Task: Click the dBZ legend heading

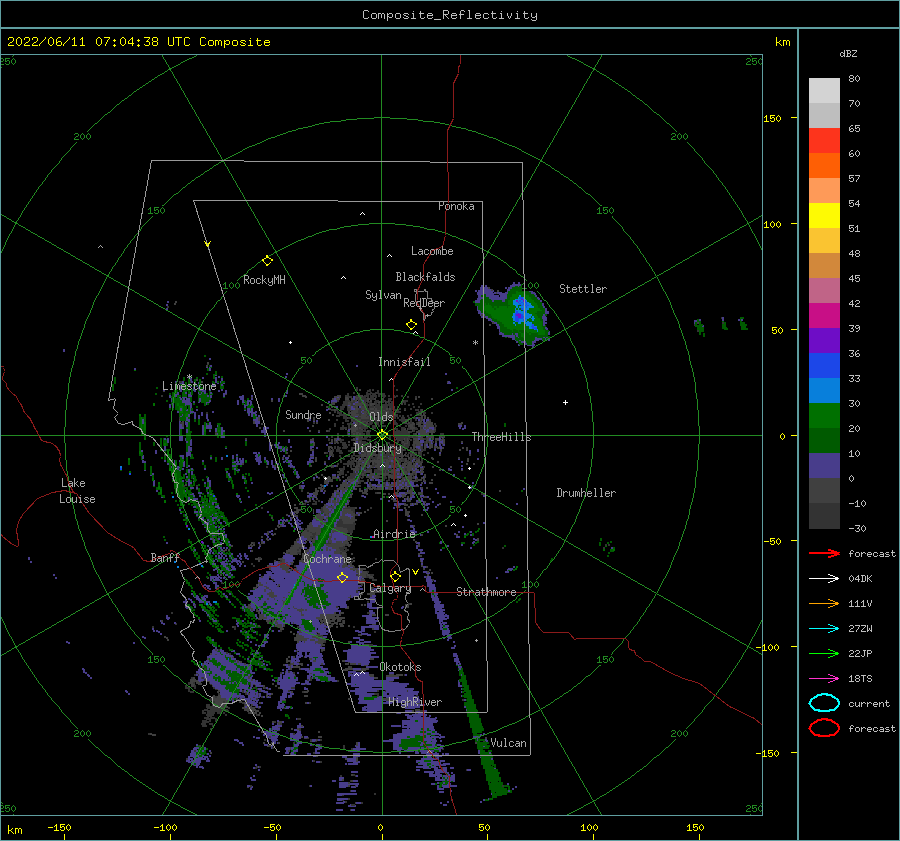Action: [x=848, y=53]
